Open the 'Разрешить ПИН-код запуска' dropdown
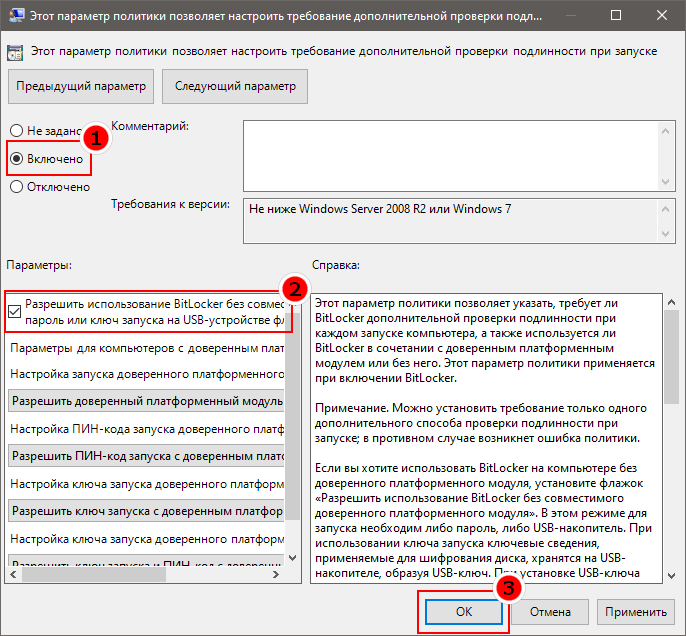The height and width of the screenshot is (636, 686). click(x=147, y=456)
